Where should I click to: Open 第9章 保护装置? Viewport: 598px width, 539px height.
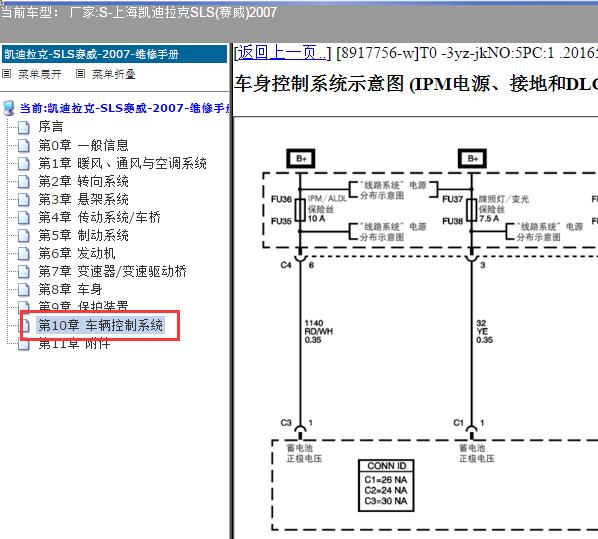pos(84,306)
